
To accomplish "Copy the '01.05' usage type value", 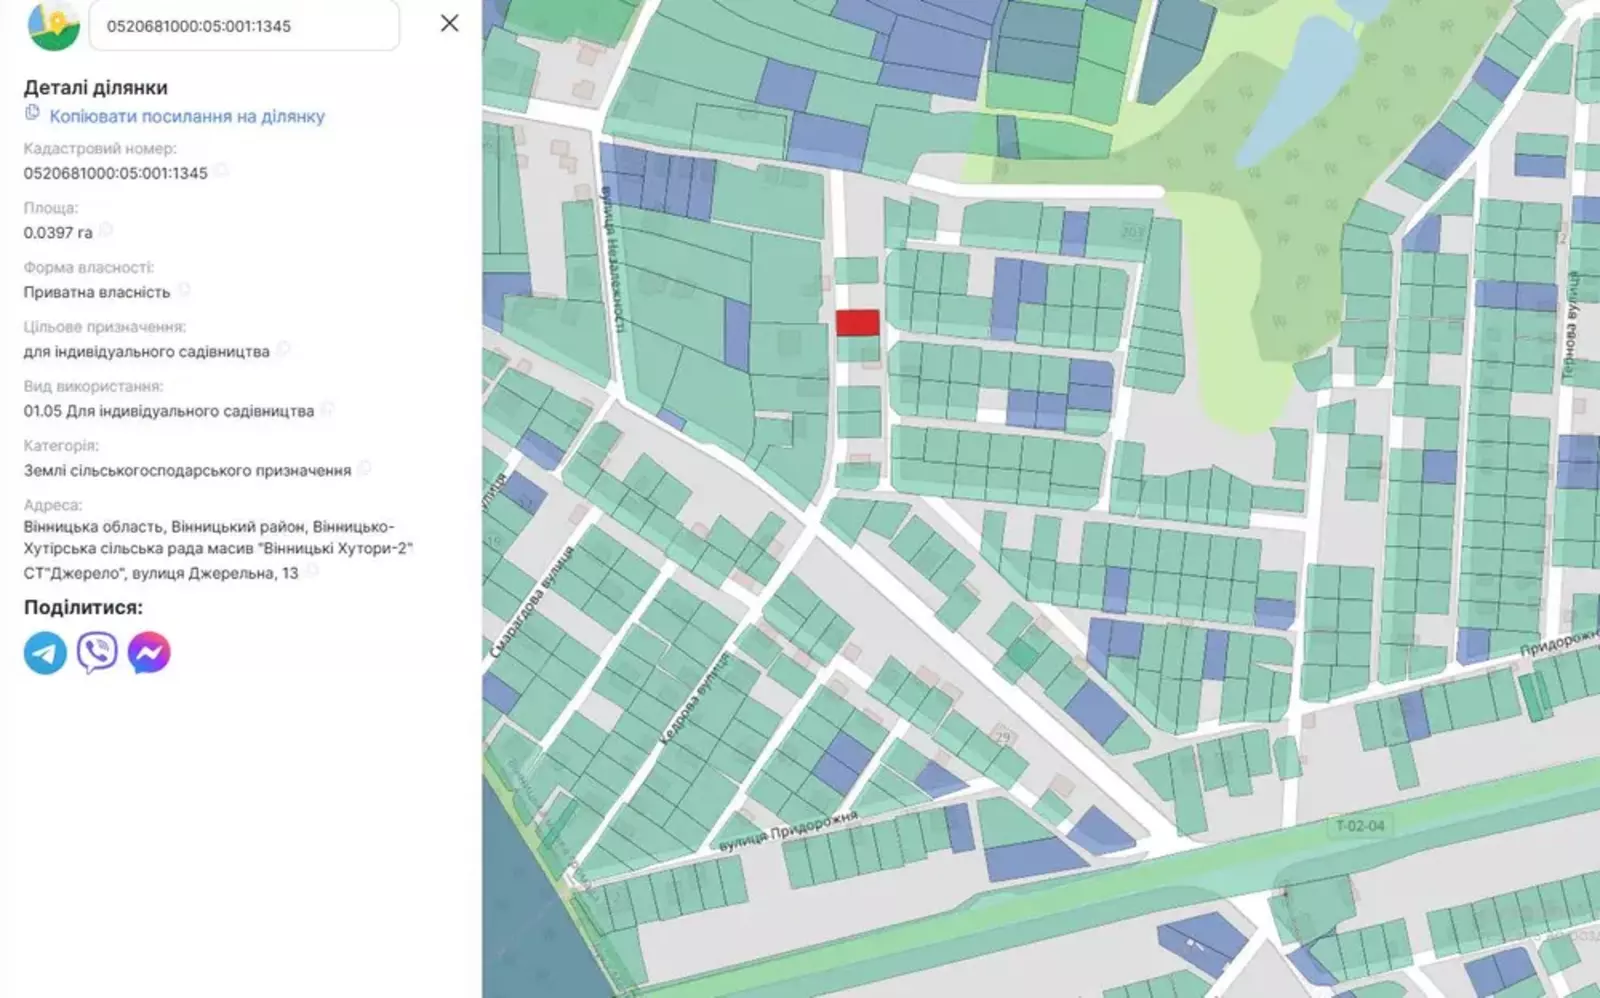I will (327, 410).
